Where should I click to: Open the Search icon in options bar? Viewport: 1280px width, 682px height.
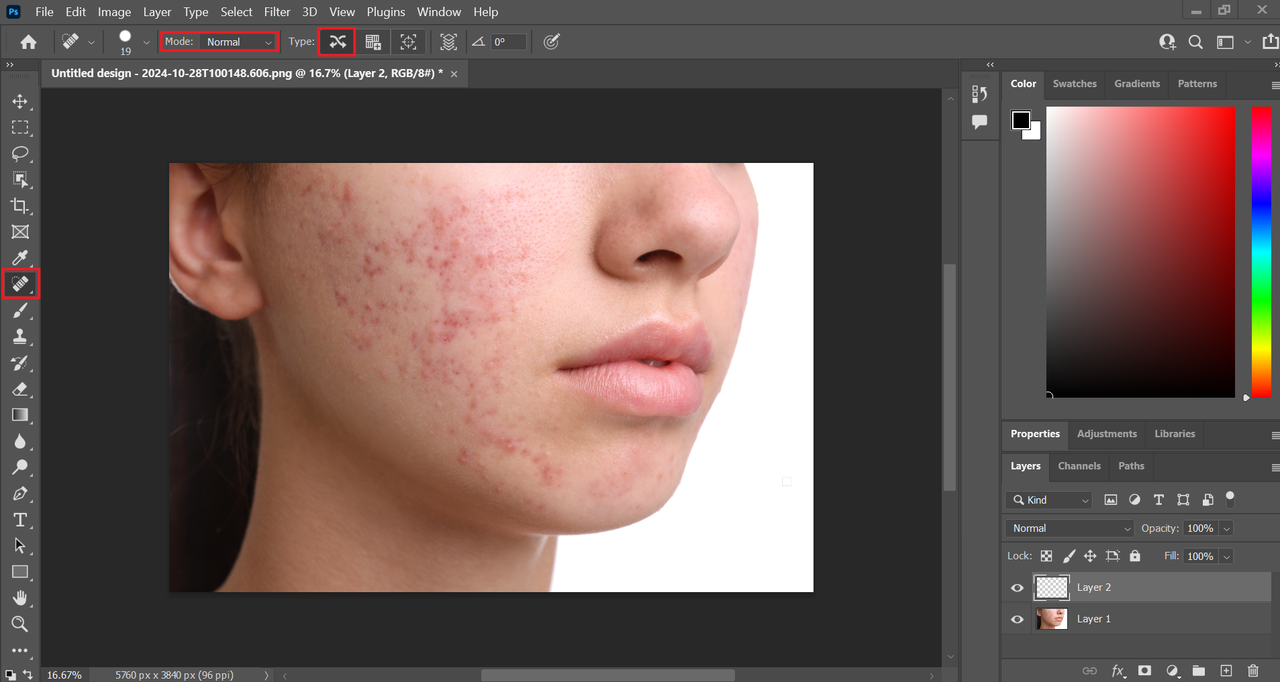point(1196,42)
